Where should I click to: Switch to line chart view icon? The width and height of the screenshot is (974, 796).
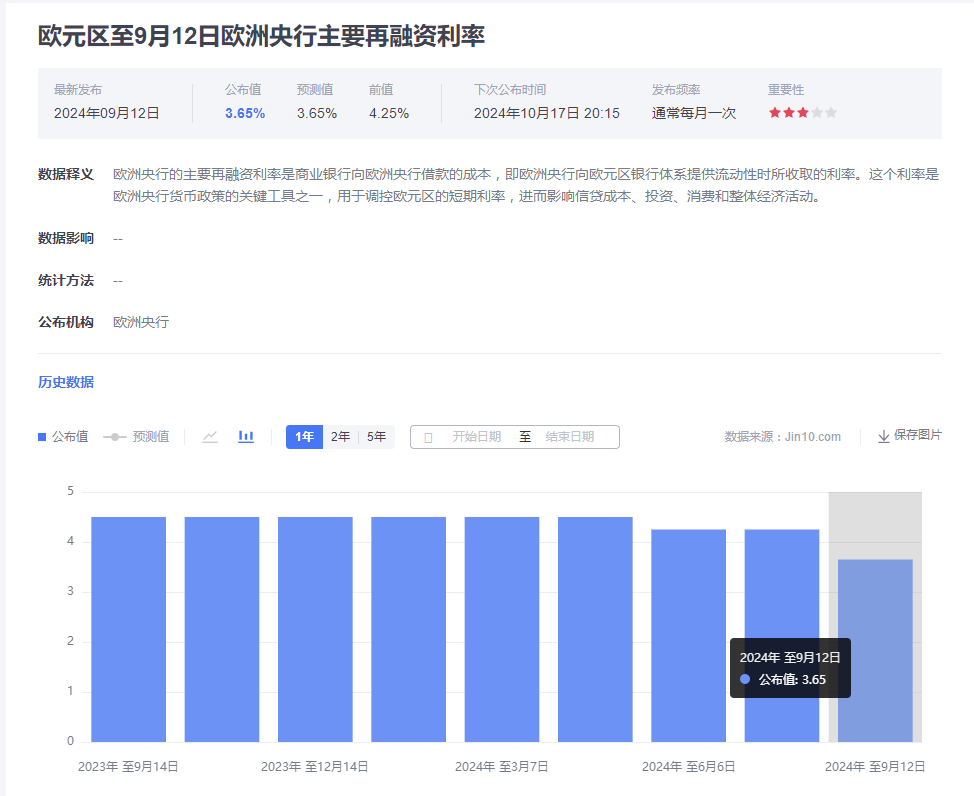pos(210,437)
